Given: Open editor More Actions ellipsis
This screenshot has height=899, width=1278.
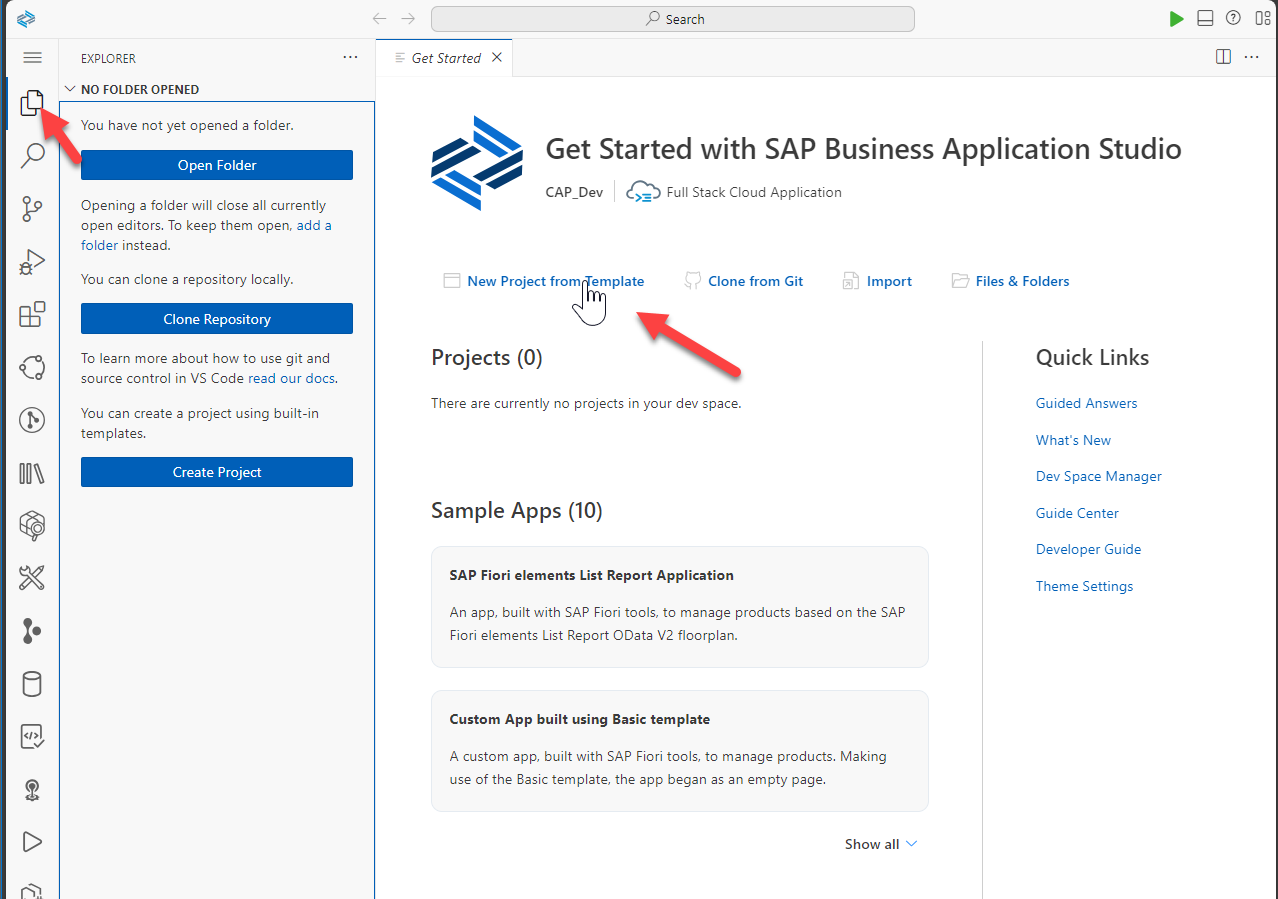Looking at the screenshot, I should (1252, 57).
